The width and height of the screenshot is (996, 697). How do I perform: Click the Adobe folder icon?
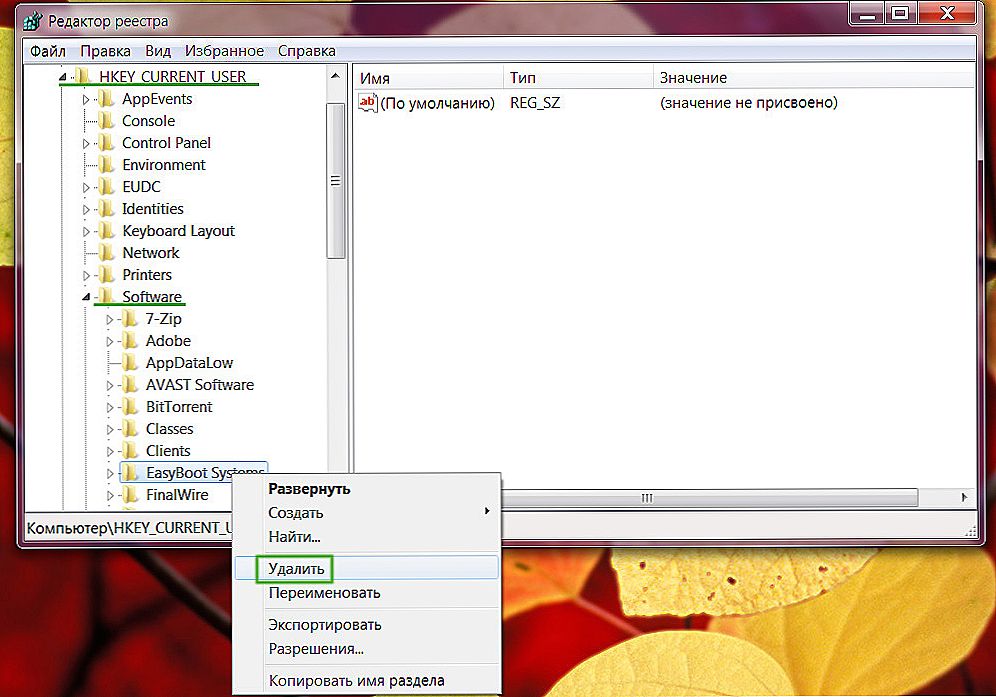tap(130, 341)
